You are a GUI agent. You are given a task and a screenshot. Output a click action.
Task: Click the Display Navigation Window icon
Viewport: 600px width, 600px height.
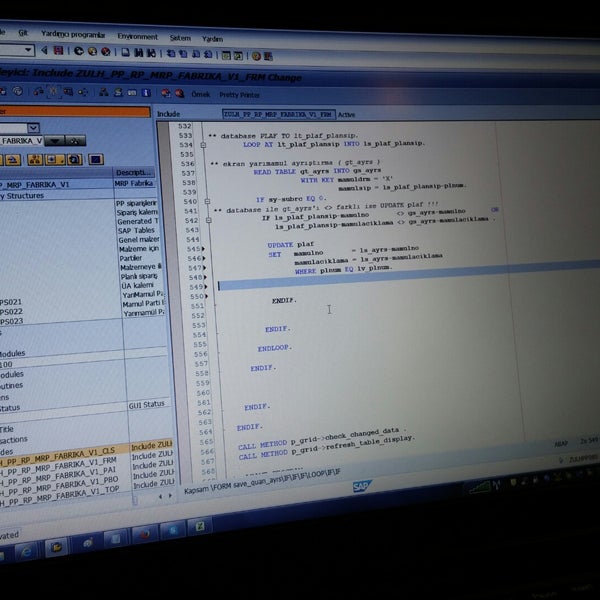coord(118,93)
